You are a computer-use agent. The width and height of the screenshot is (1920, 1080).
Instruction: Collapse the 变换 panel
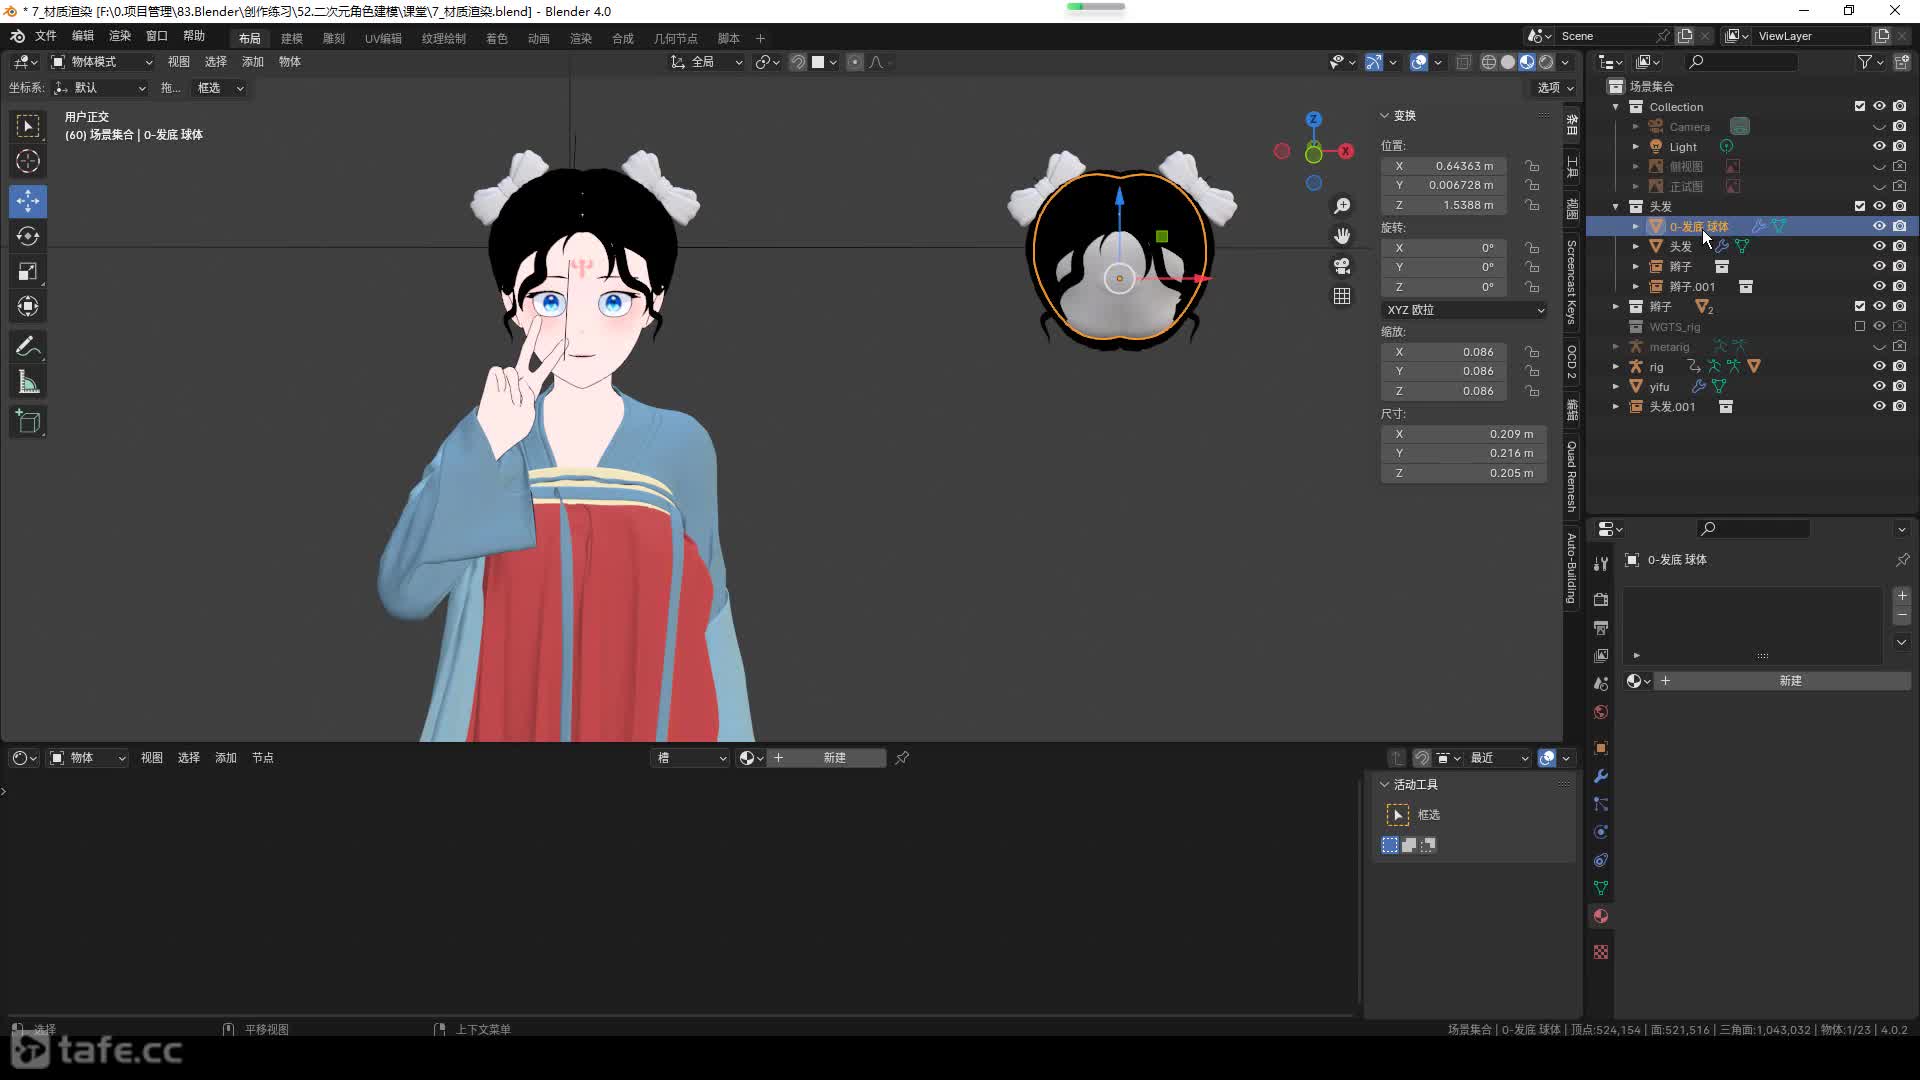1385,115
